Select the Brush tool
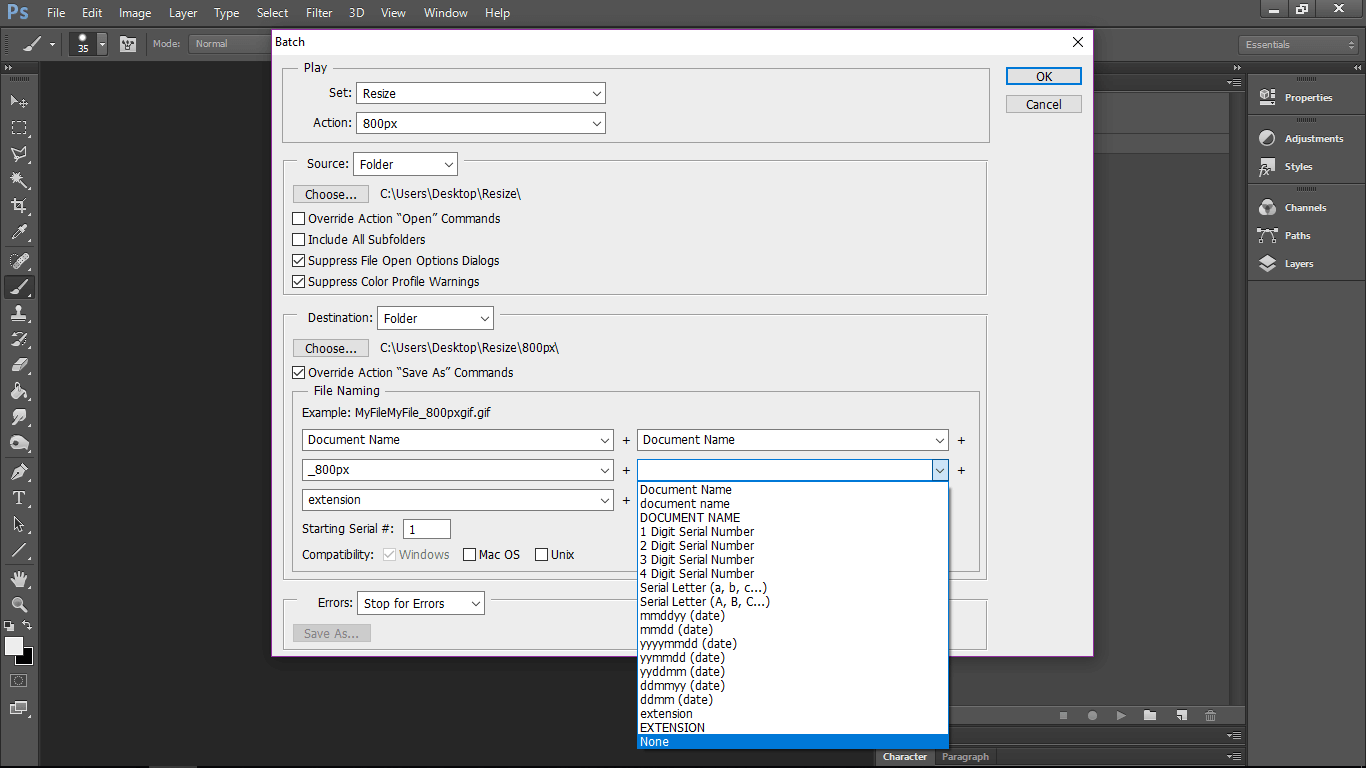 [17, 287]
